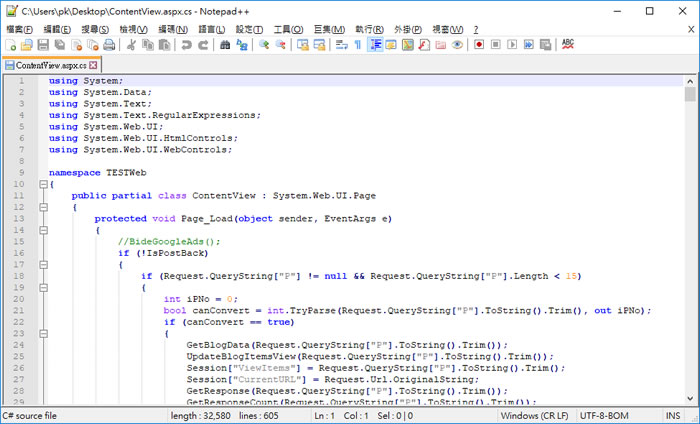Viewport: 700px width, 424px height.
Task: Collapse the Page_Load method fold marker
Action: tap(42, 231)
